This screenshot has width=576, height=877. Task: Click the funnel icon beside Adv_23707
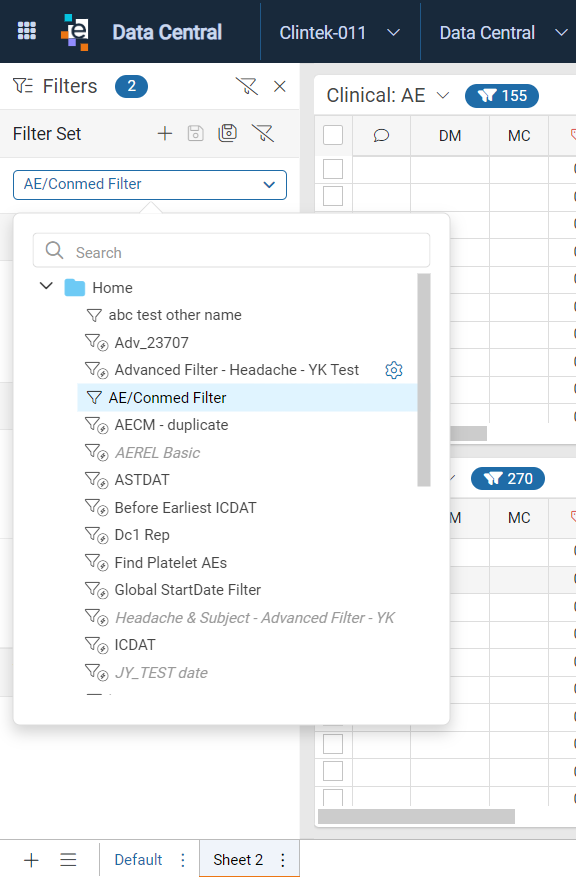pos(96,342)
